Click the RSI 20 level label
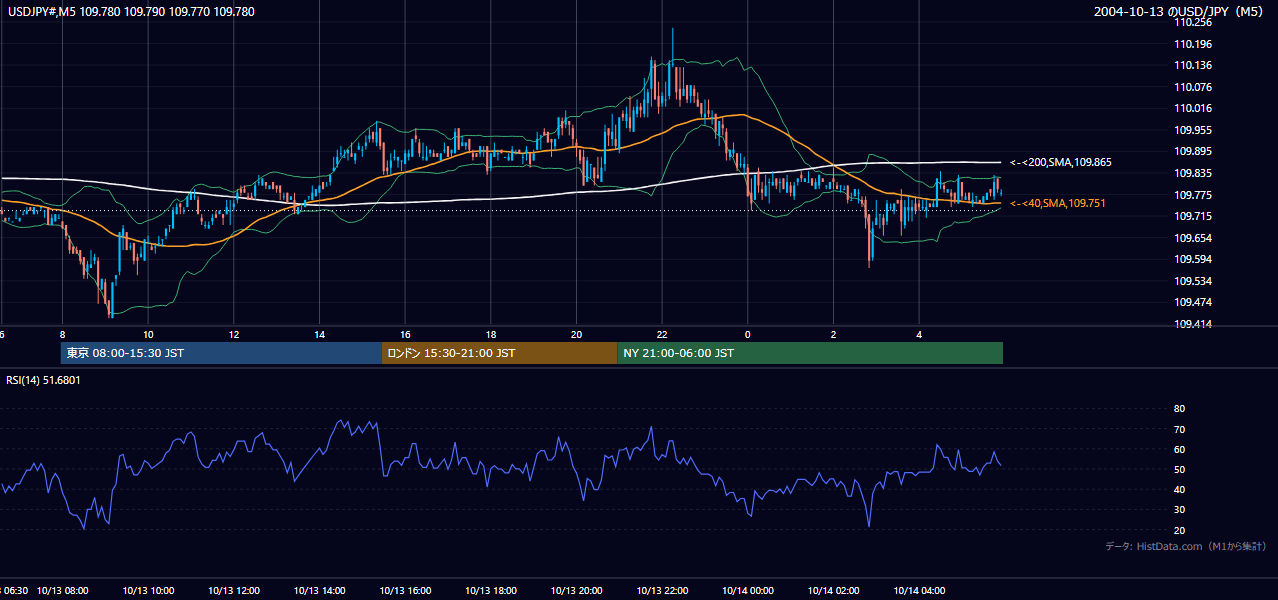Image resolution: width=1278 pixels, height=600 pixels. (1179, 530)
